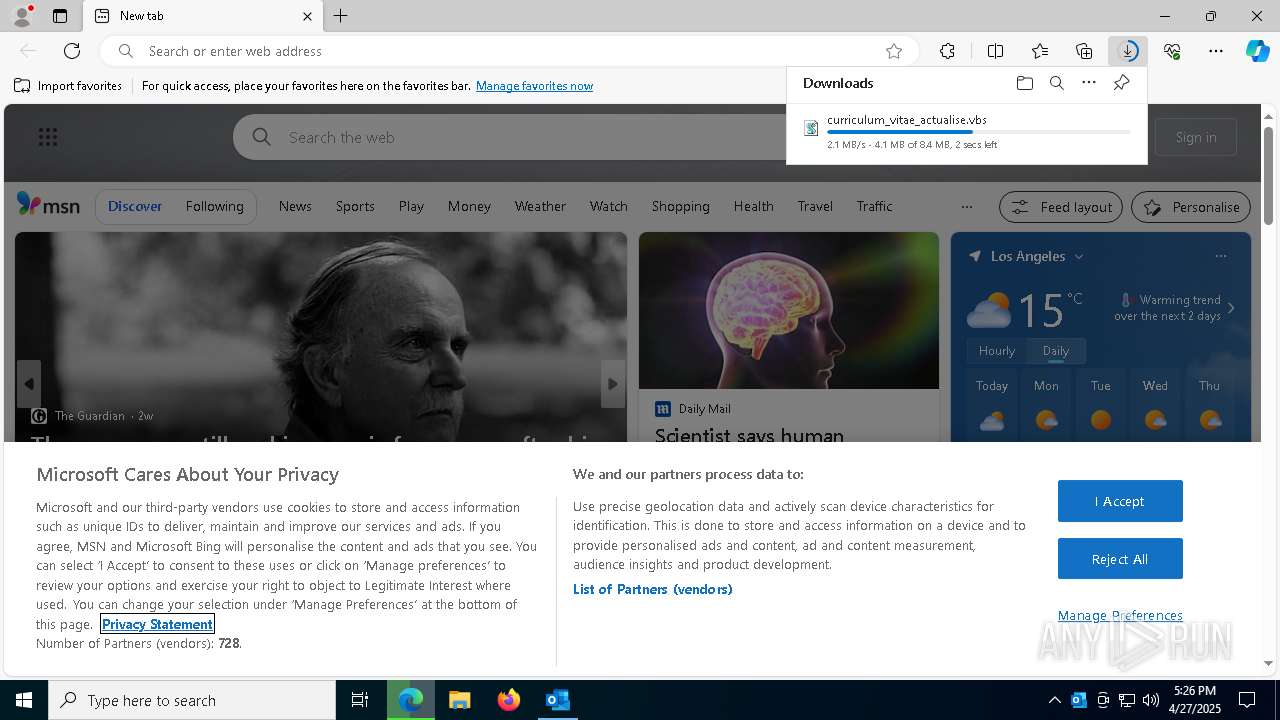The width and height of the screenshot is (1280, 720).
Task: Show hidden system tray icons
Action: 1055,700
